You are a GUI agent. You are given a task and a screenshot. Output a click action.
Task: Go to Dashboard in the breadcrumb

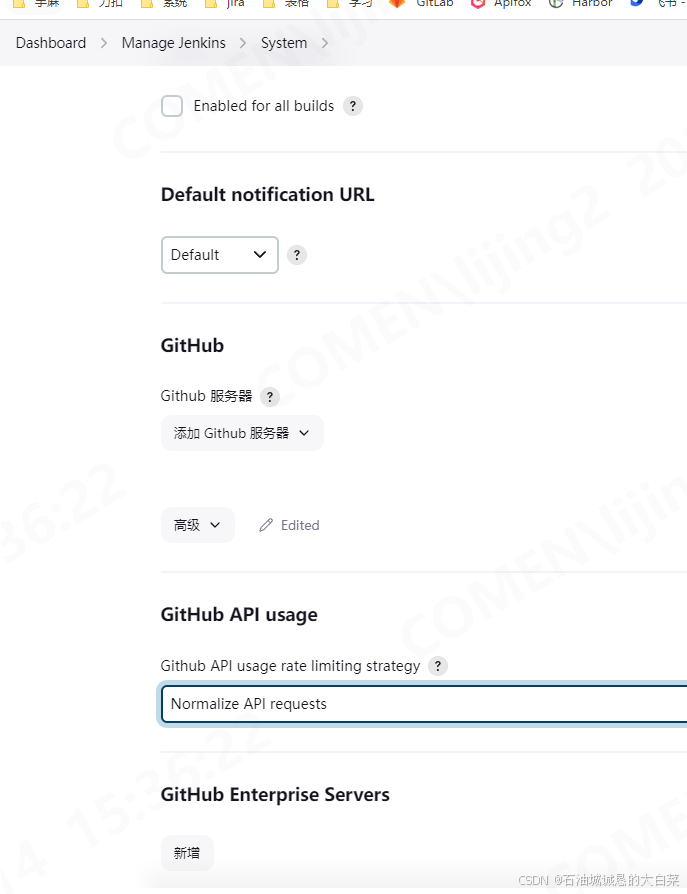coord(51,43)
